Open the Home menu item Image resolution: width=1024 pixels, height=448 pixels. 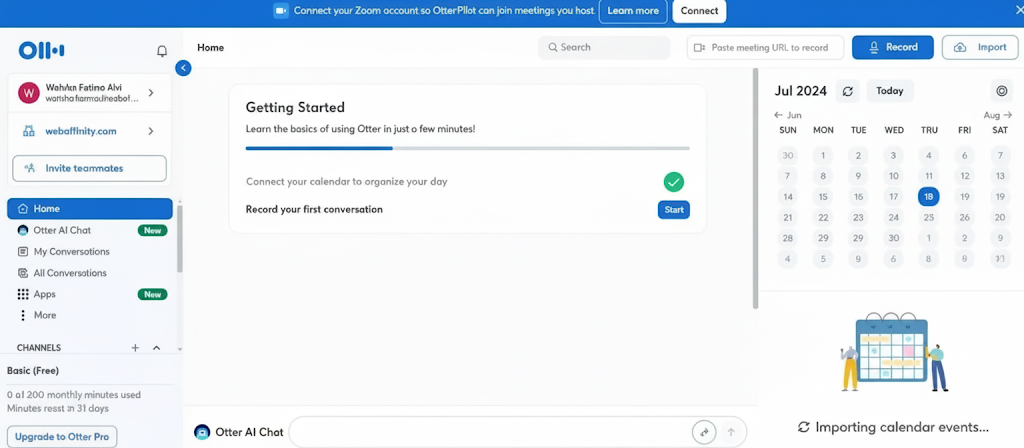[x=90, y=209]
